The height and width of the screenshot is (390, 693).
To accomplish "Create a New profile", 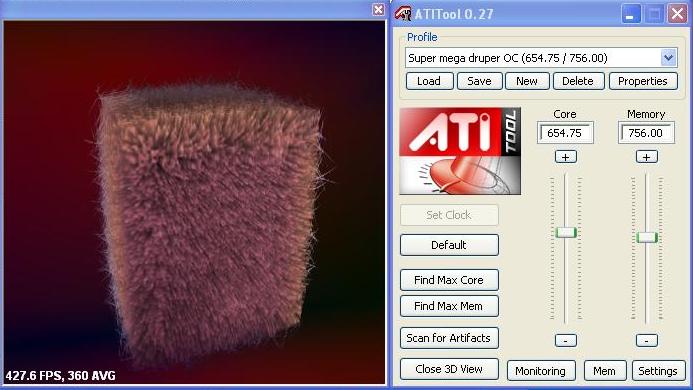I will tap(527, 81).
